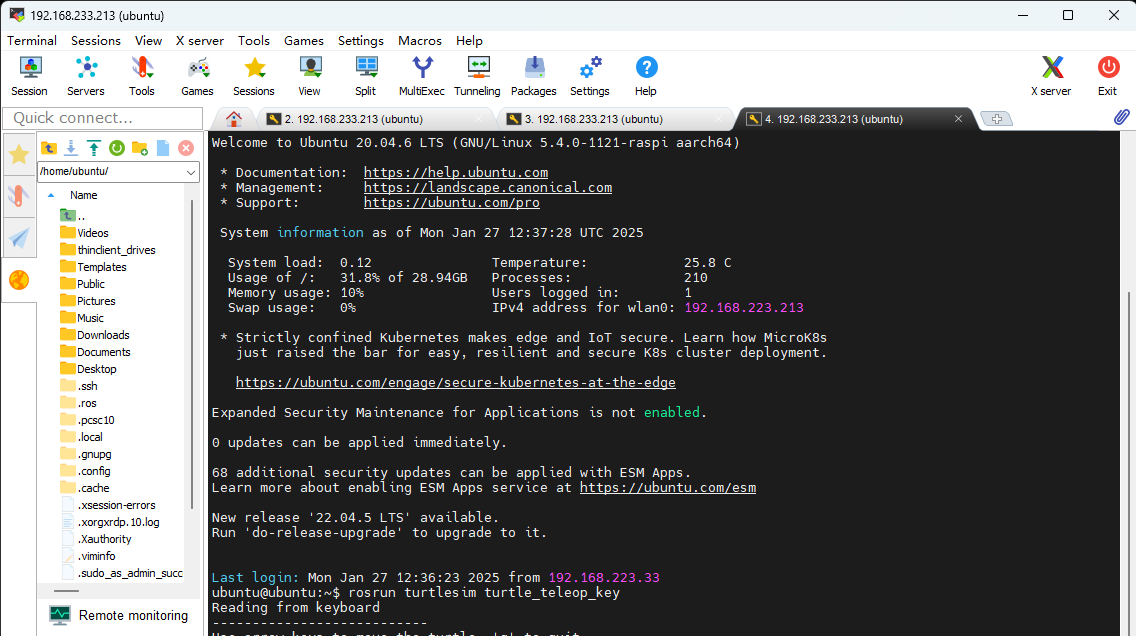This screenshot has width=1136, height=636.
Task: Download selected files with the blue down-arrow icon
Action: pos(71,148)
